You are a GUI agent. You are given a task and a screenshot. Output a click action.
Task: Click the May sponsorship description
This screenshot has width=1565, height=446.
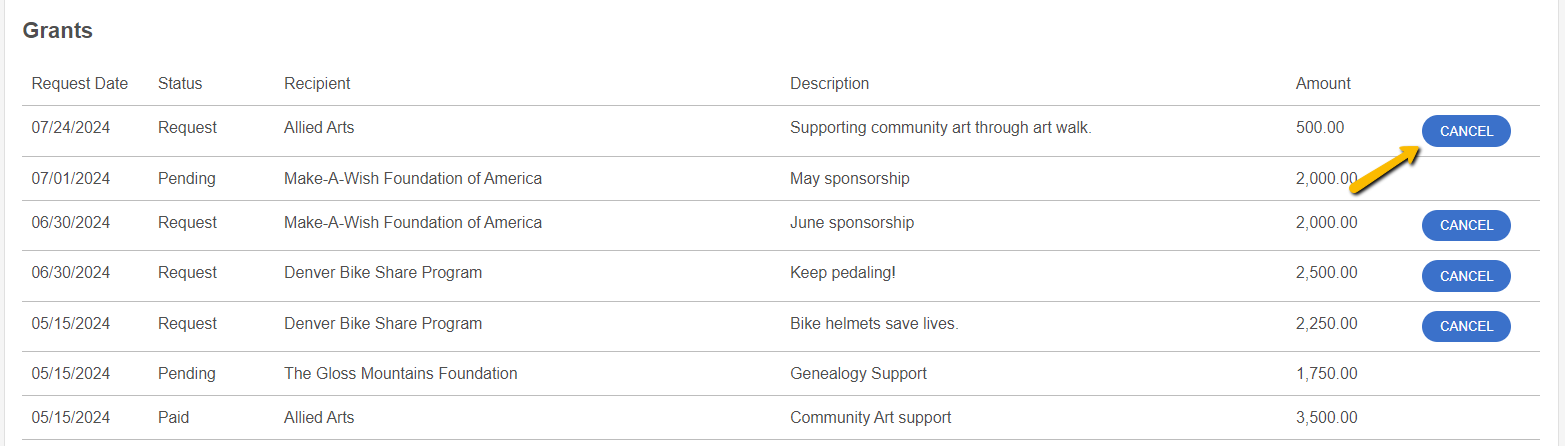(x=850, y=178)
